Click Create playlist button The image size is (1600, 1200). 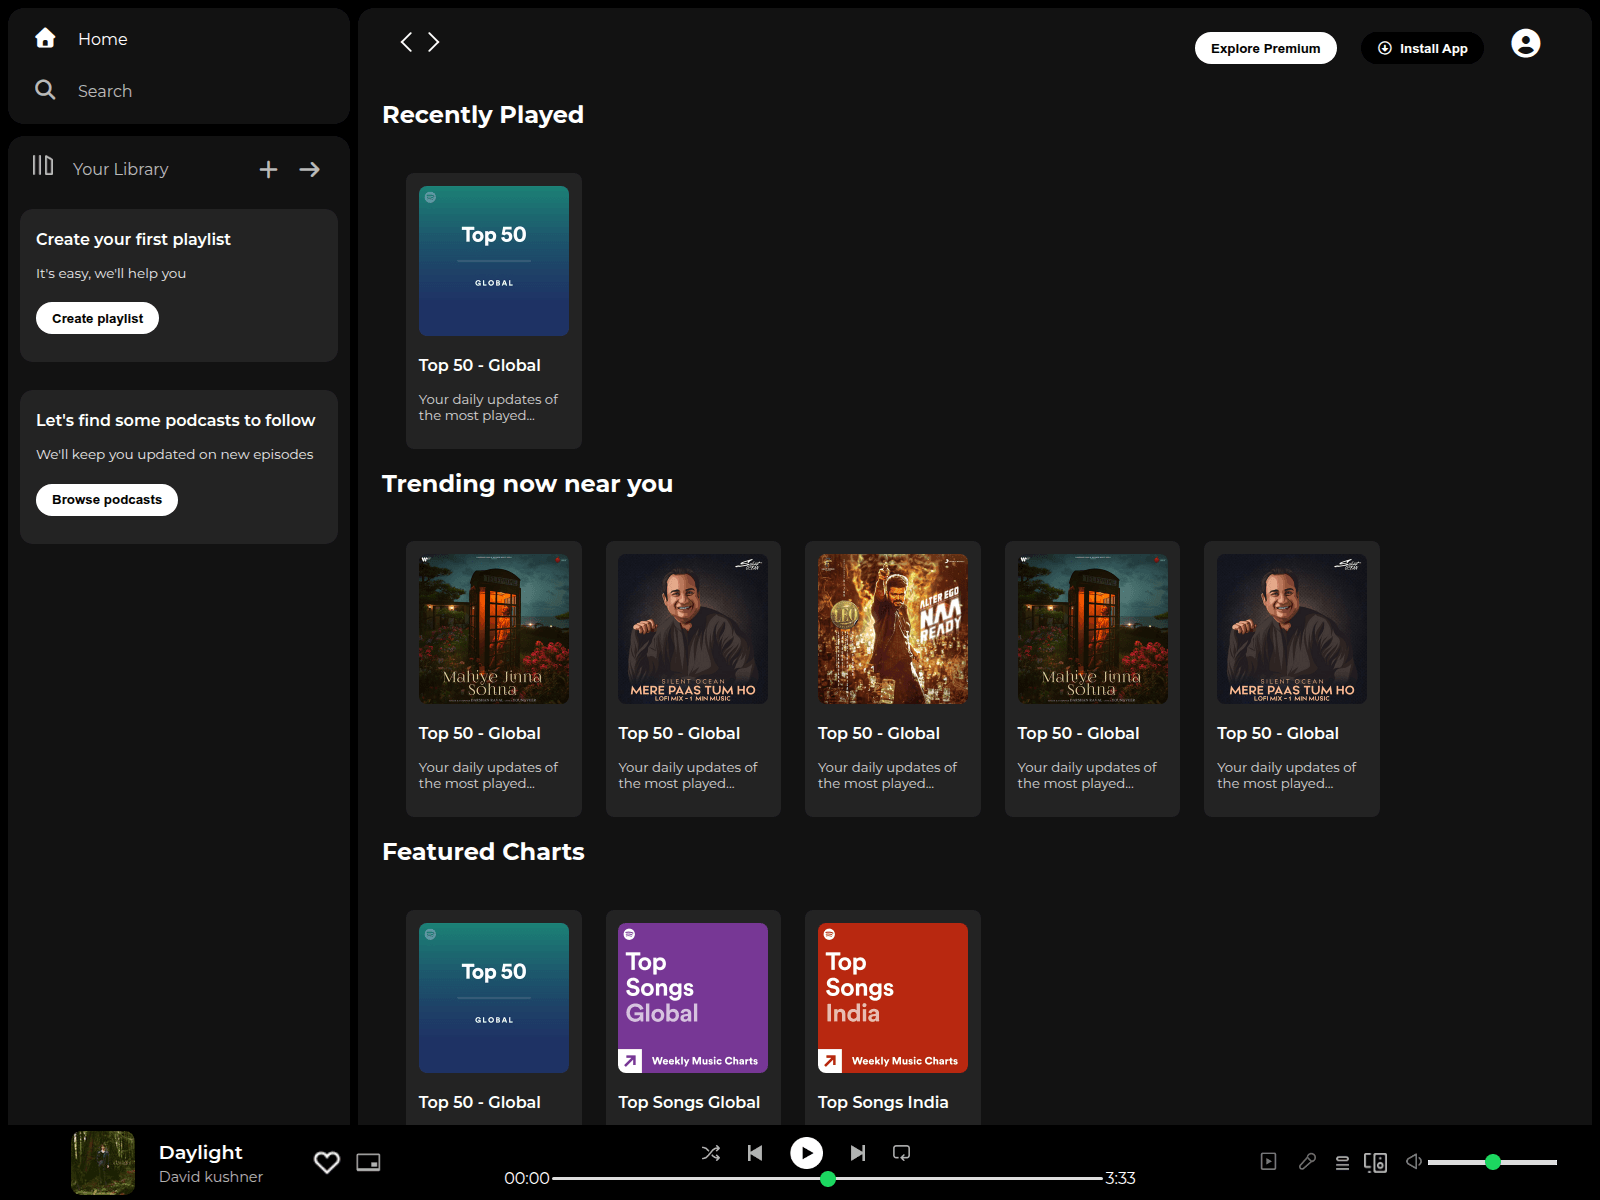[97, 318]
